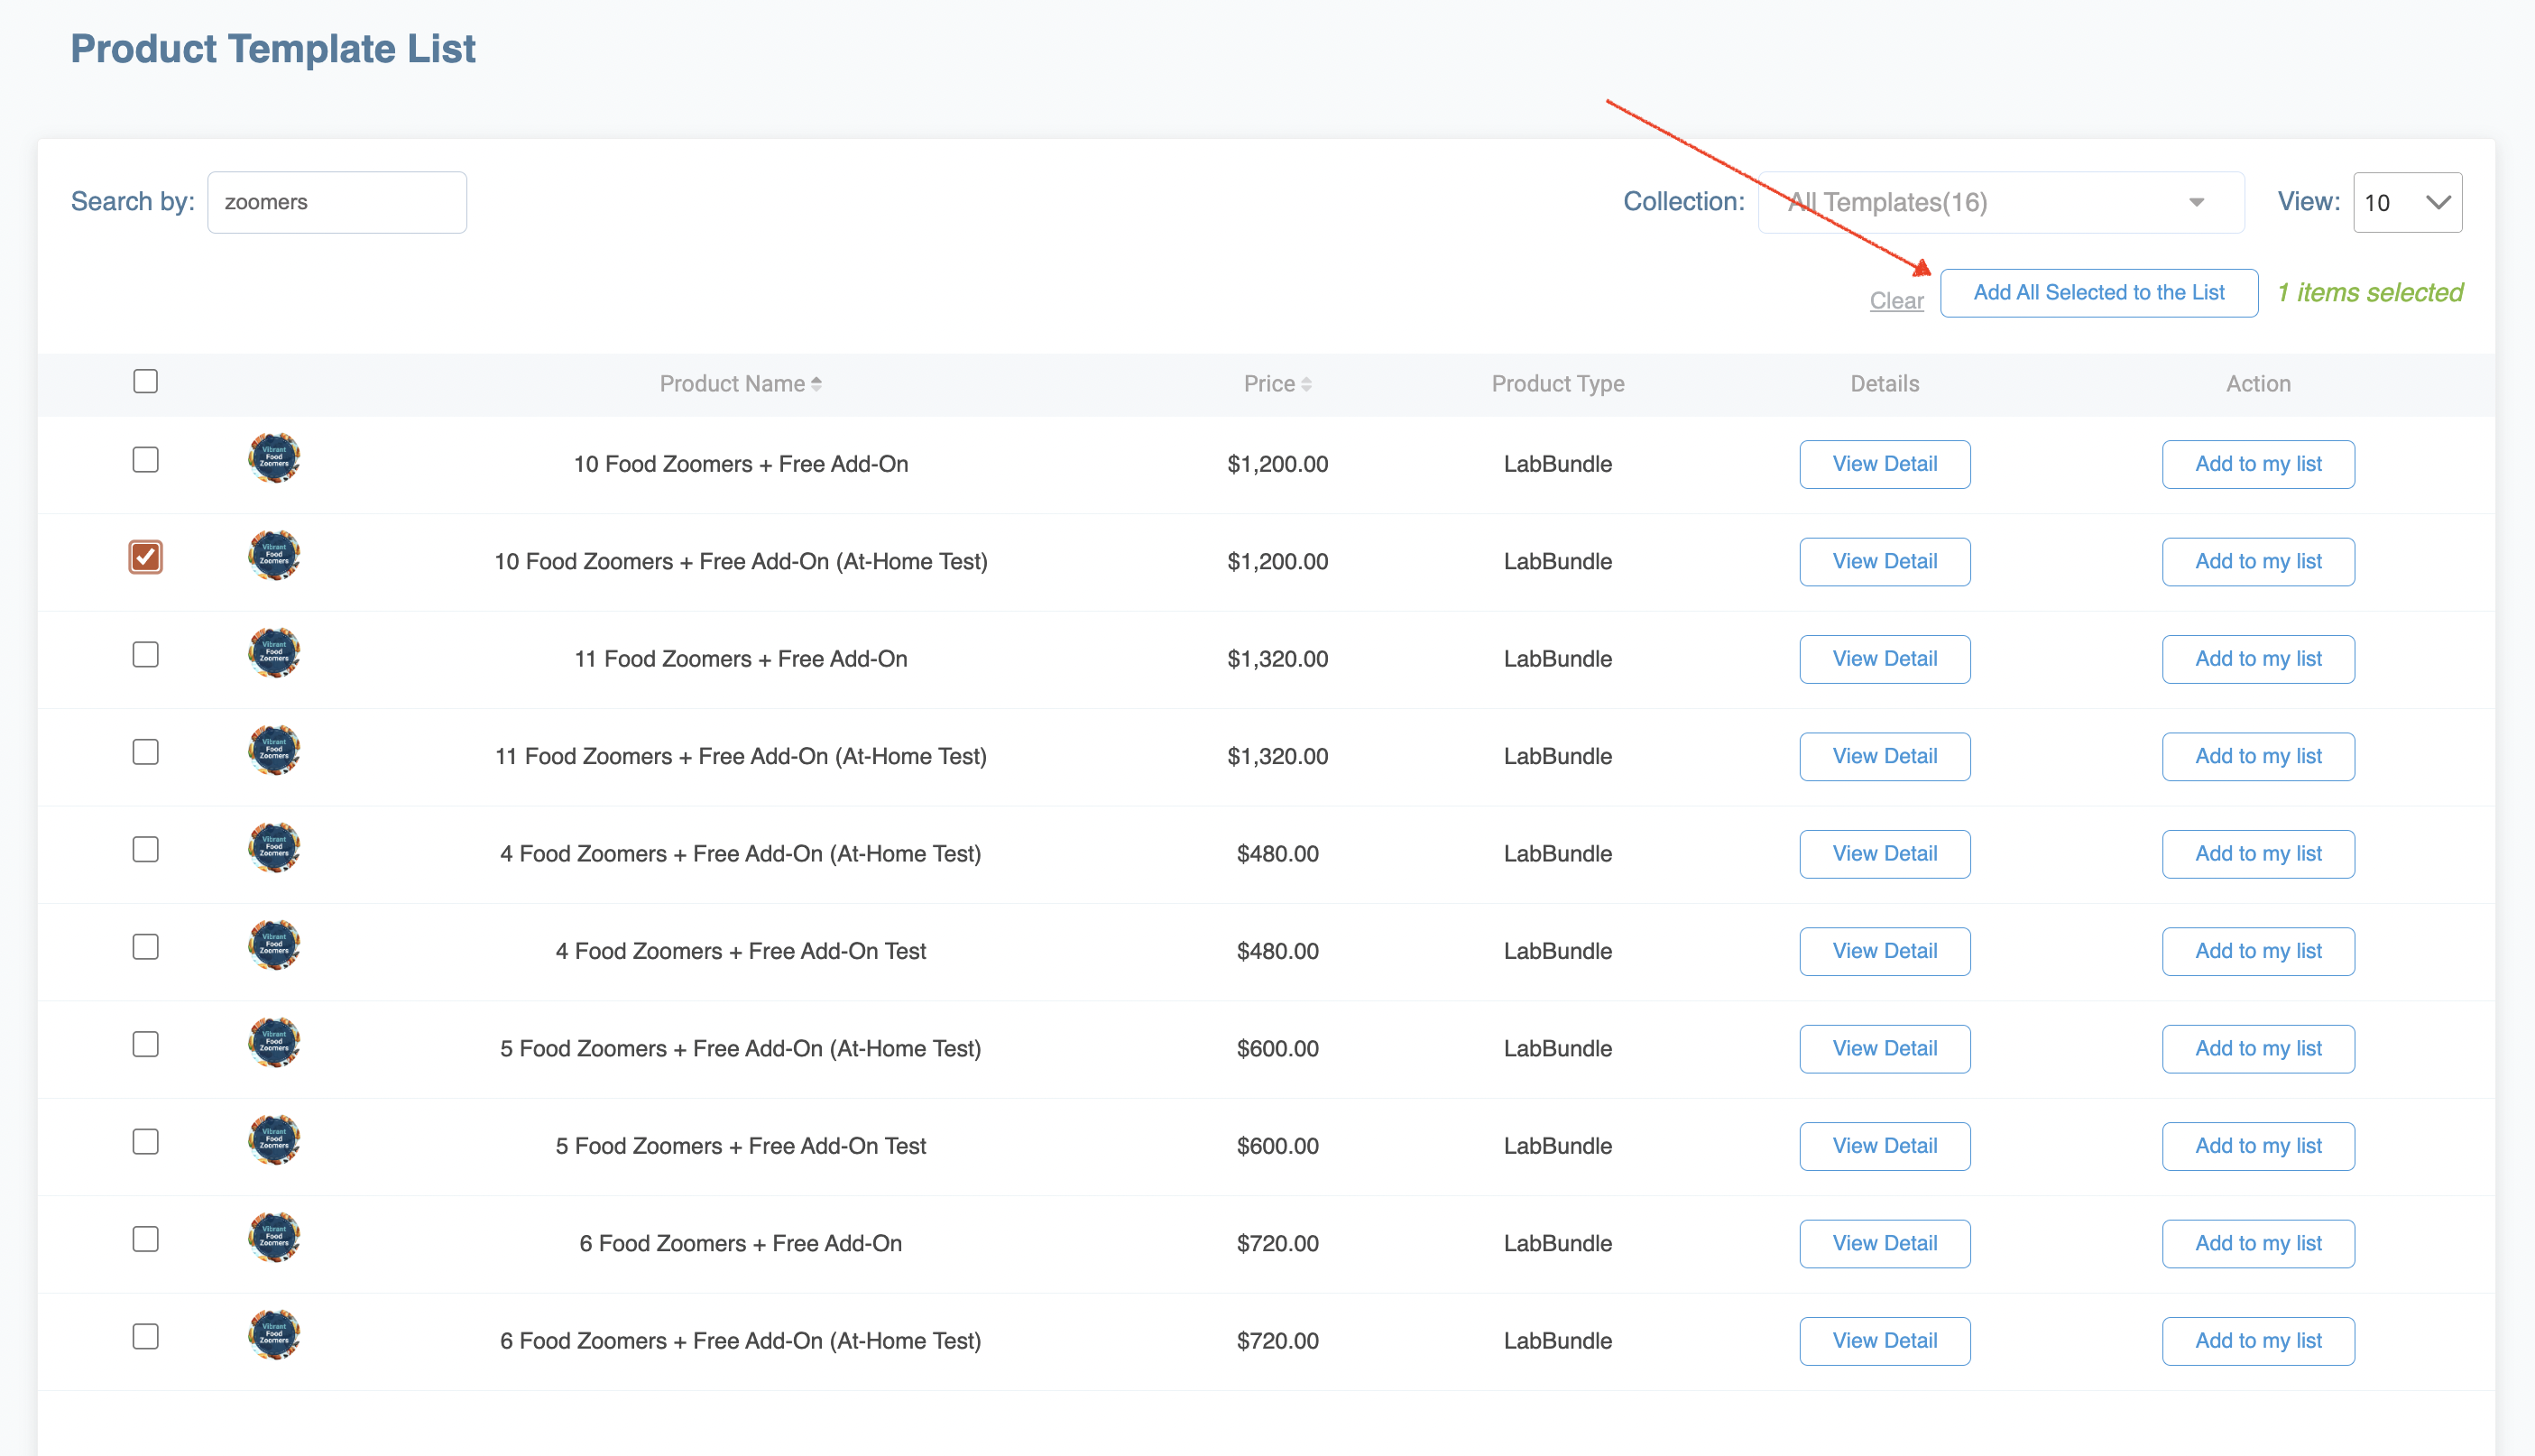Add 10 Food Zoomers + Free Add-On to my list

[x=2258, y=464]
